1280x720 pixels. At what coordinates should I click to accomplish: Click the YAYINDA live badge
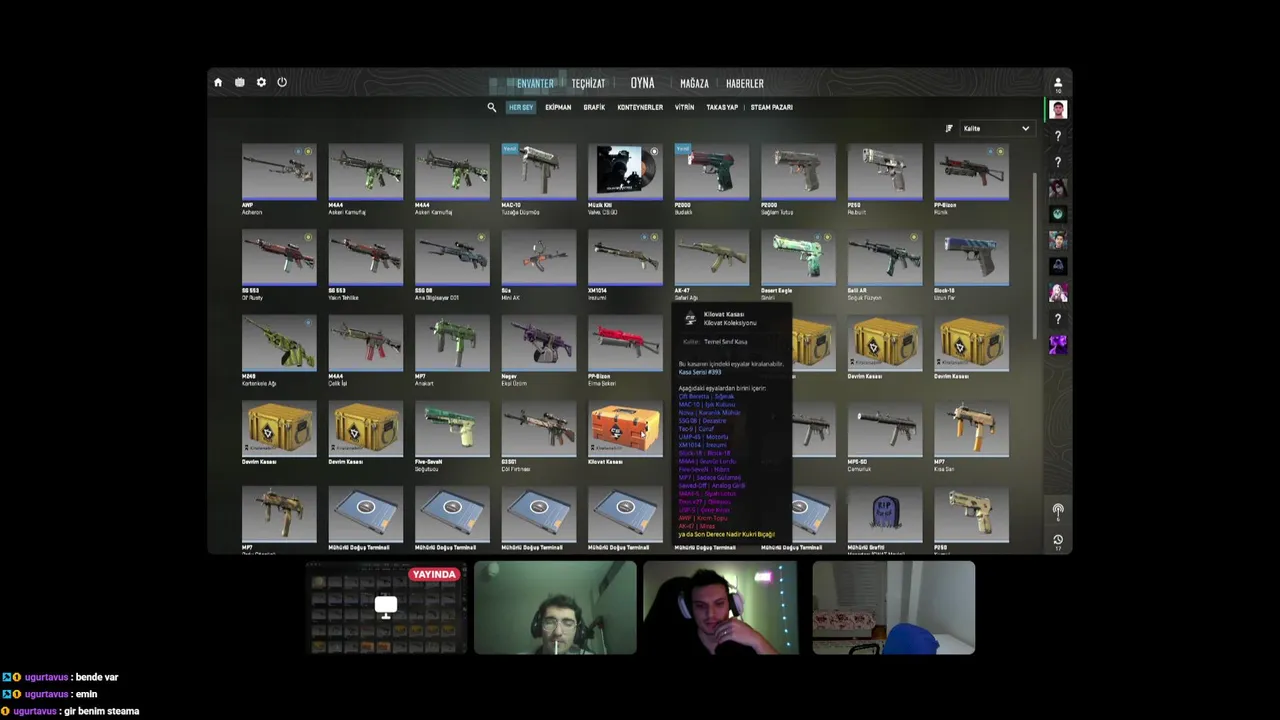(434, 574)
